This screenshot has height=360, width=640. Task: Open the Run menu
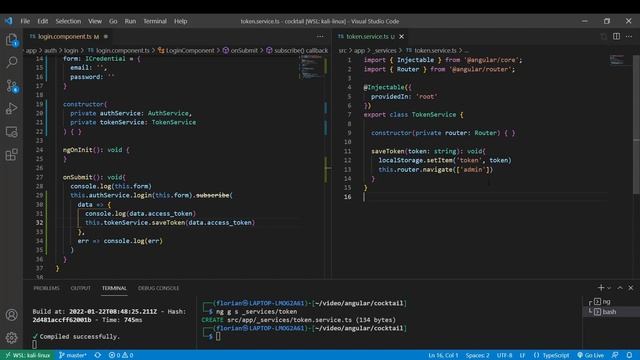point(130,21)
